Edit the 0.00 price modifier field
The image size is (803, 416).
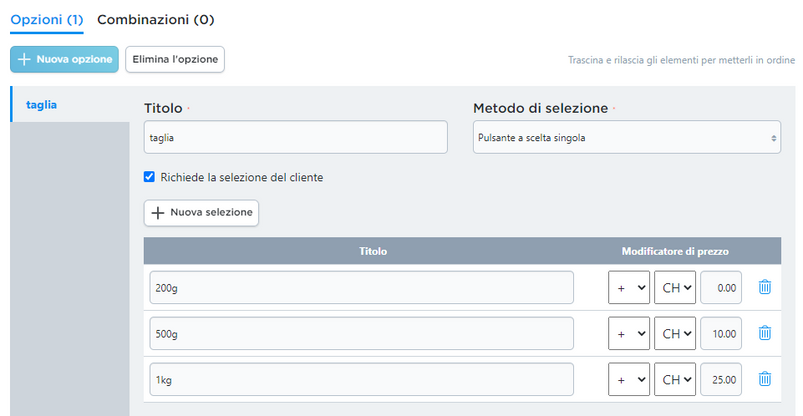[721, 287]
